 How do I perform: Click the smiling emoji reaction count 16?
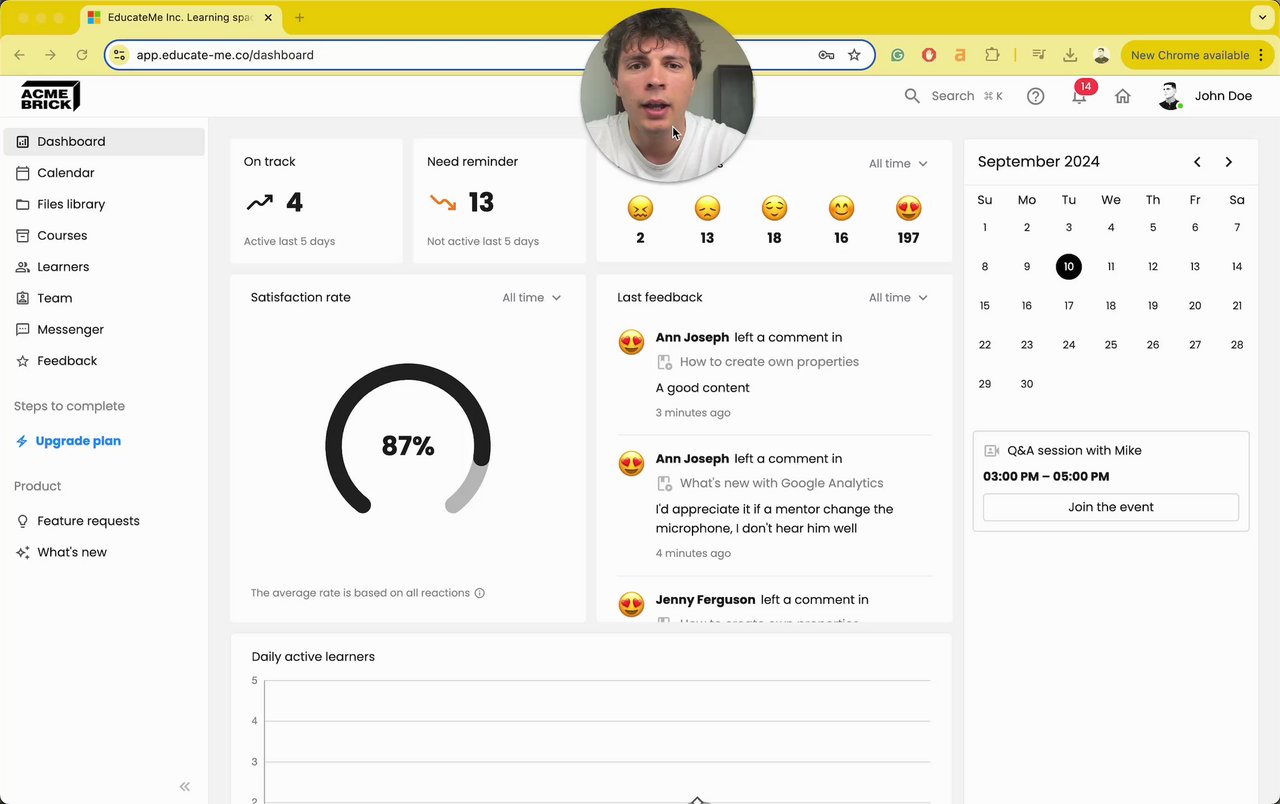(841, 220)
